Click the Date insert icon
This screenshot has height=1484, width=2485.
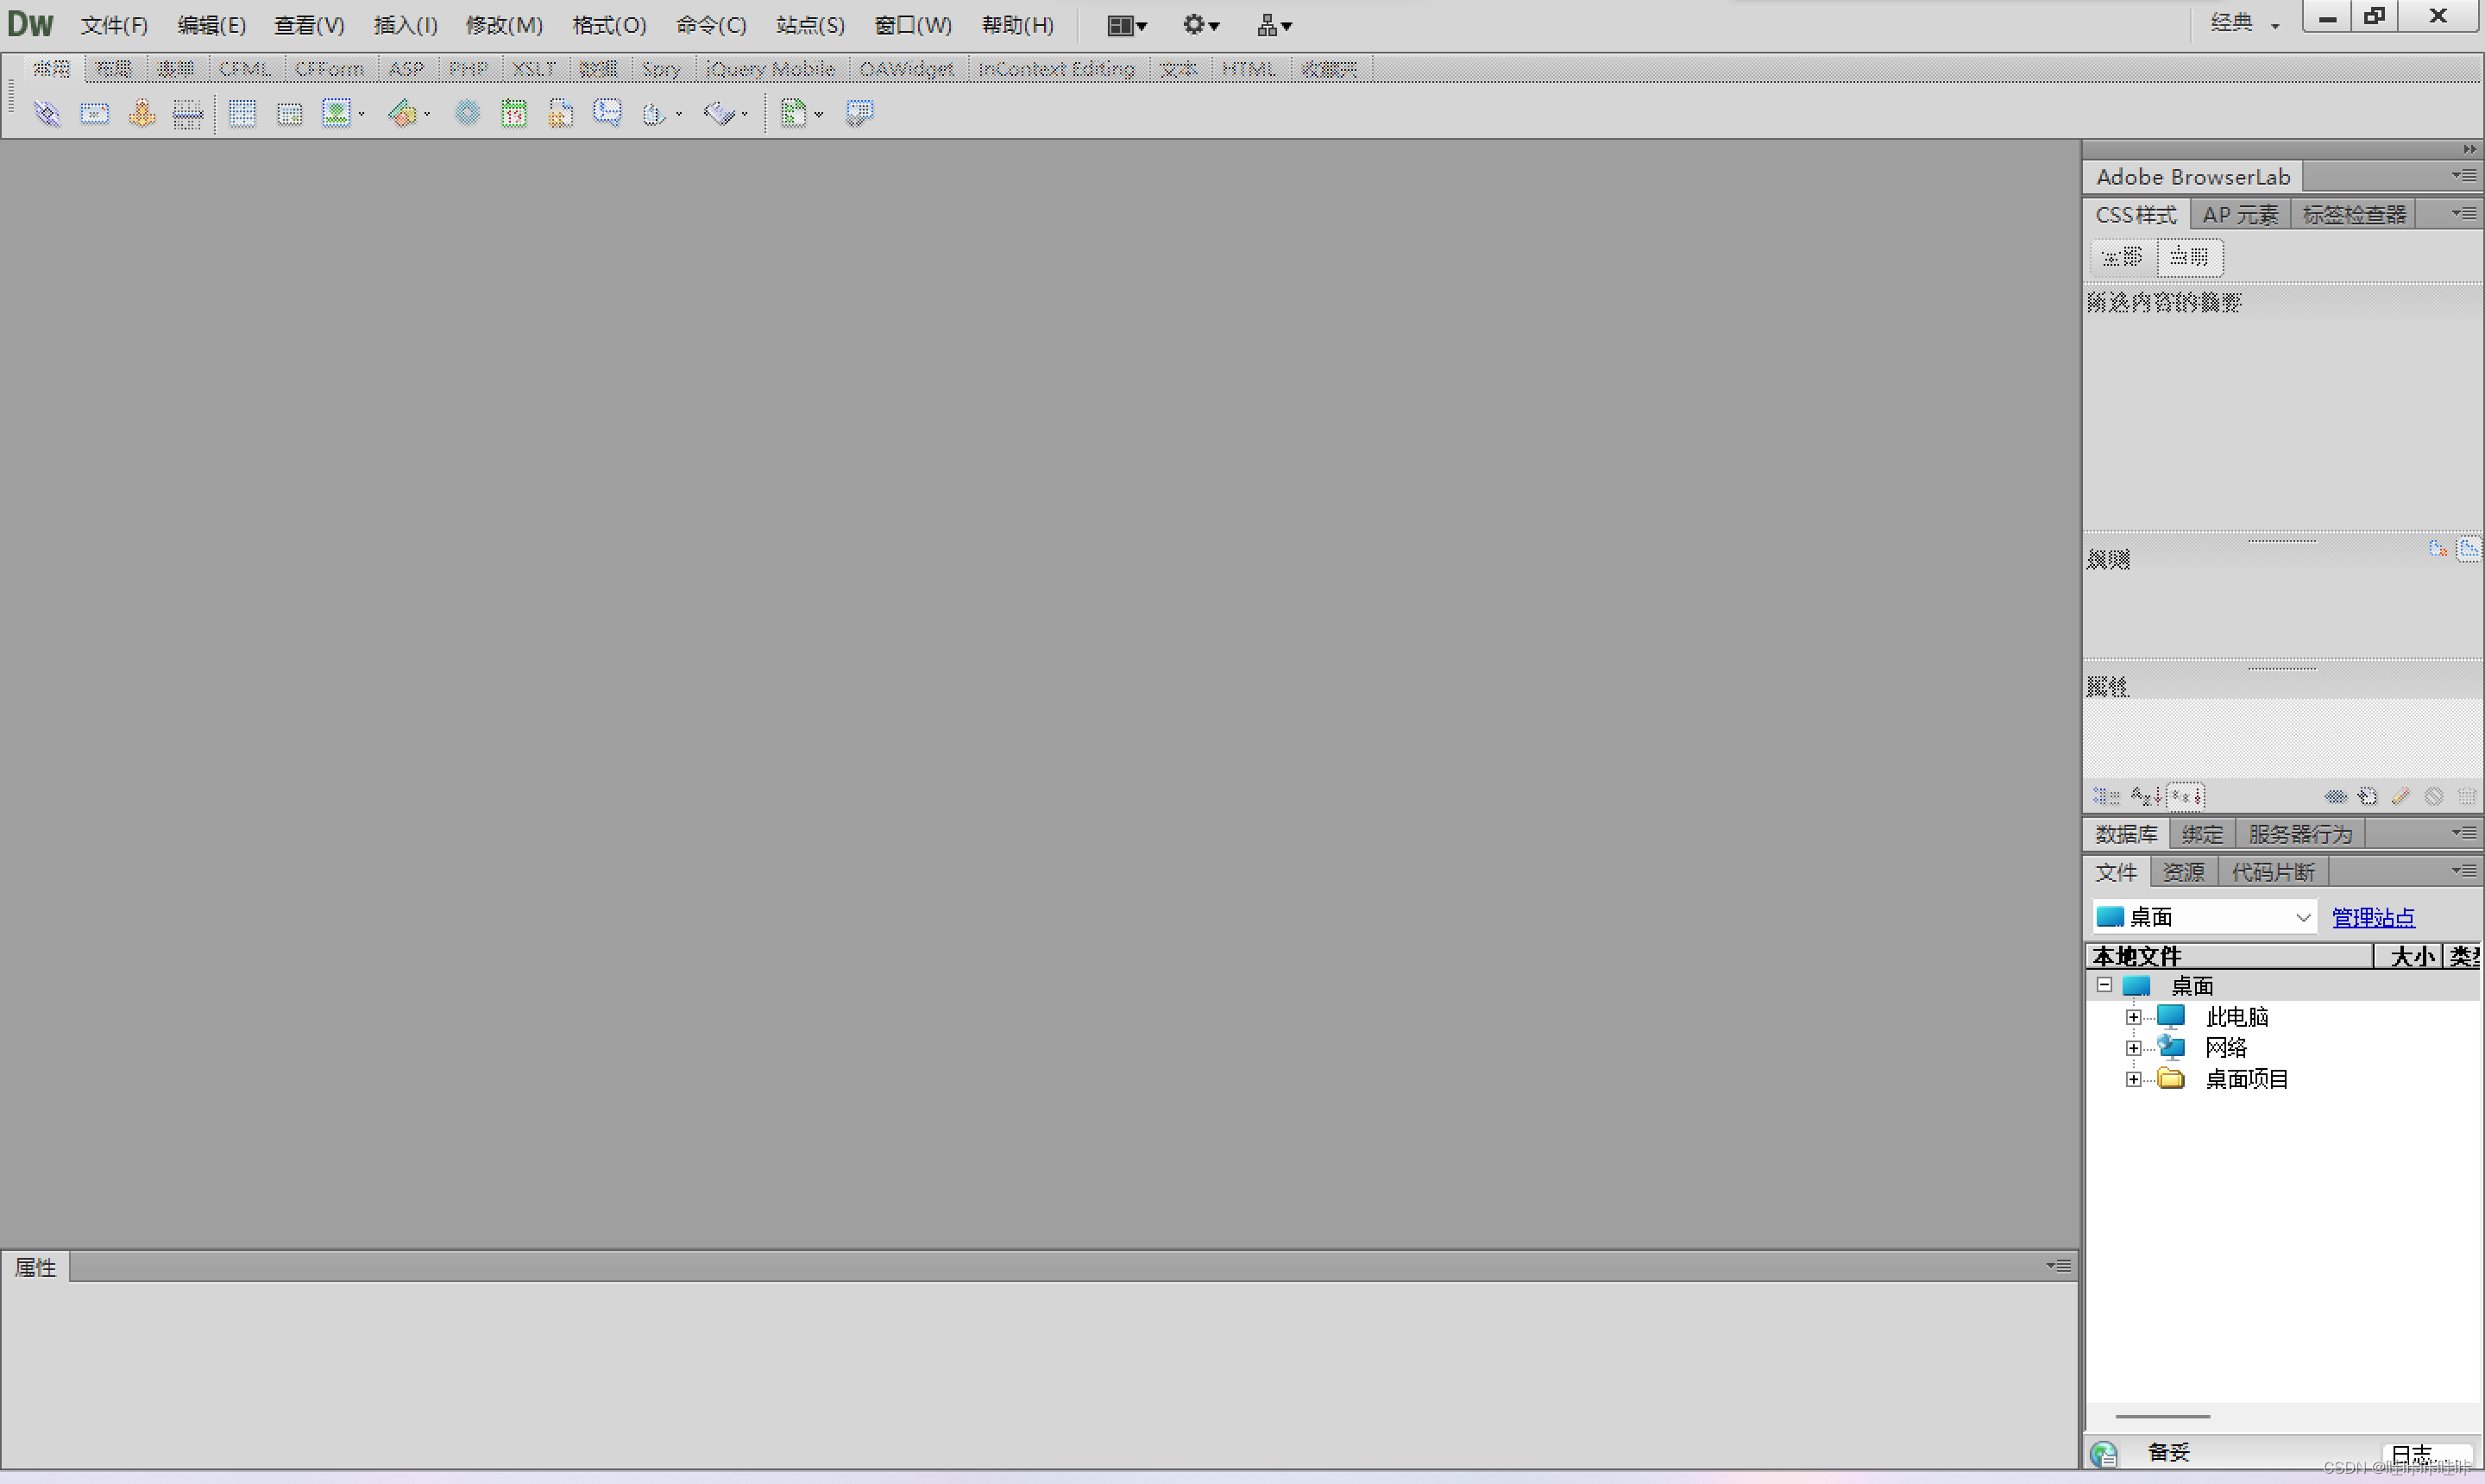[x=514, y=113]
